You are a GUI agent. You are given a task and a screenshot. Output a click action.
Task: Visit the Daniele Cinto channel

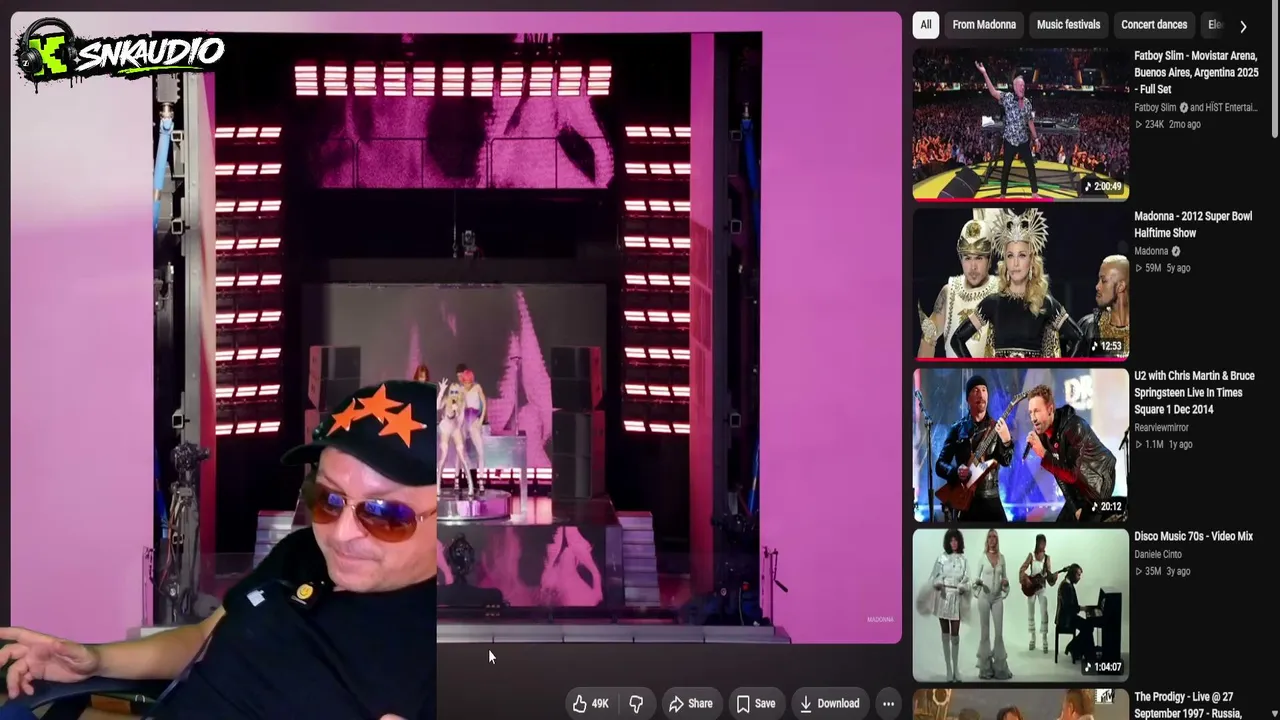[x=1158, y=554]
